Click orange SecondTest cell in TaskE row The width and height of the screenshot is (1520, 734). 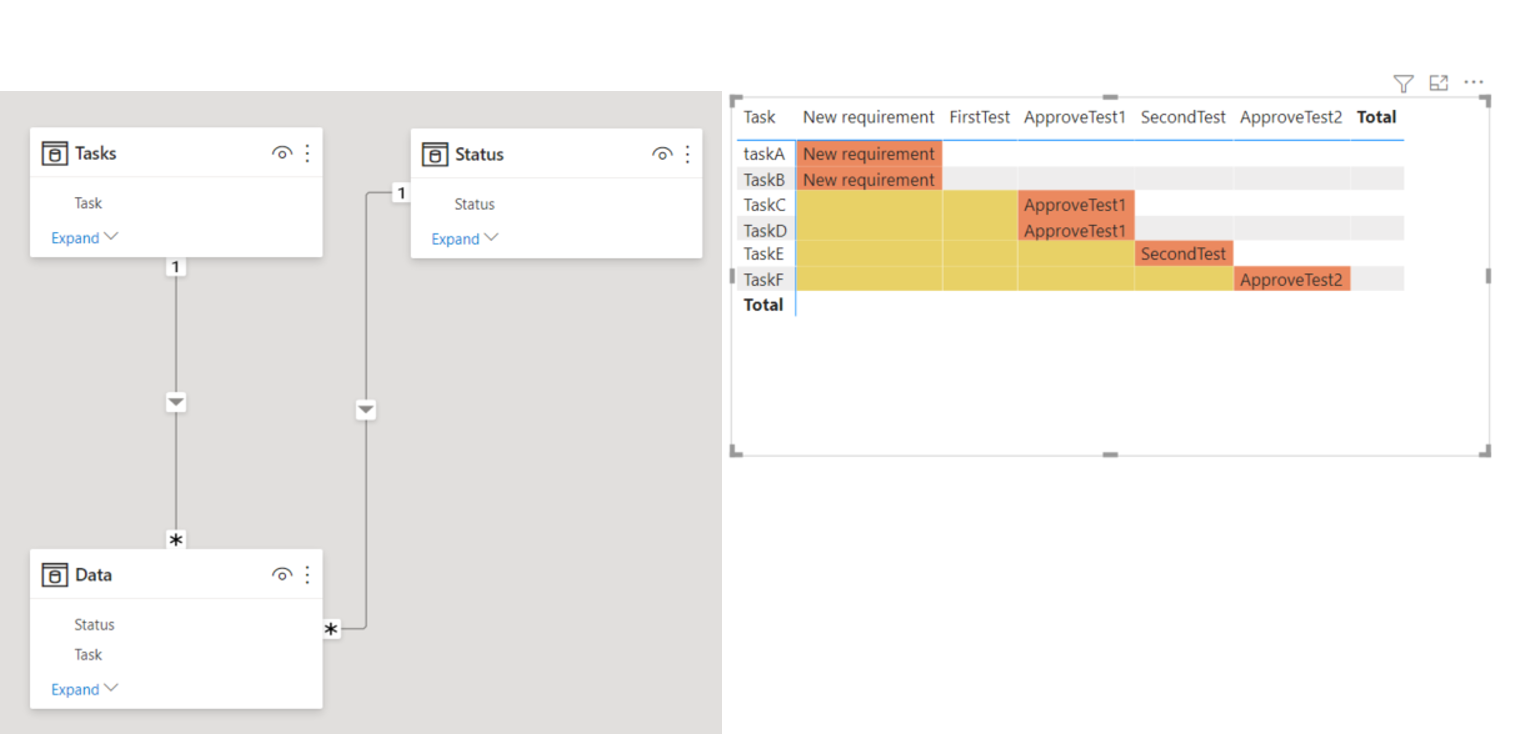point(1184,254)
